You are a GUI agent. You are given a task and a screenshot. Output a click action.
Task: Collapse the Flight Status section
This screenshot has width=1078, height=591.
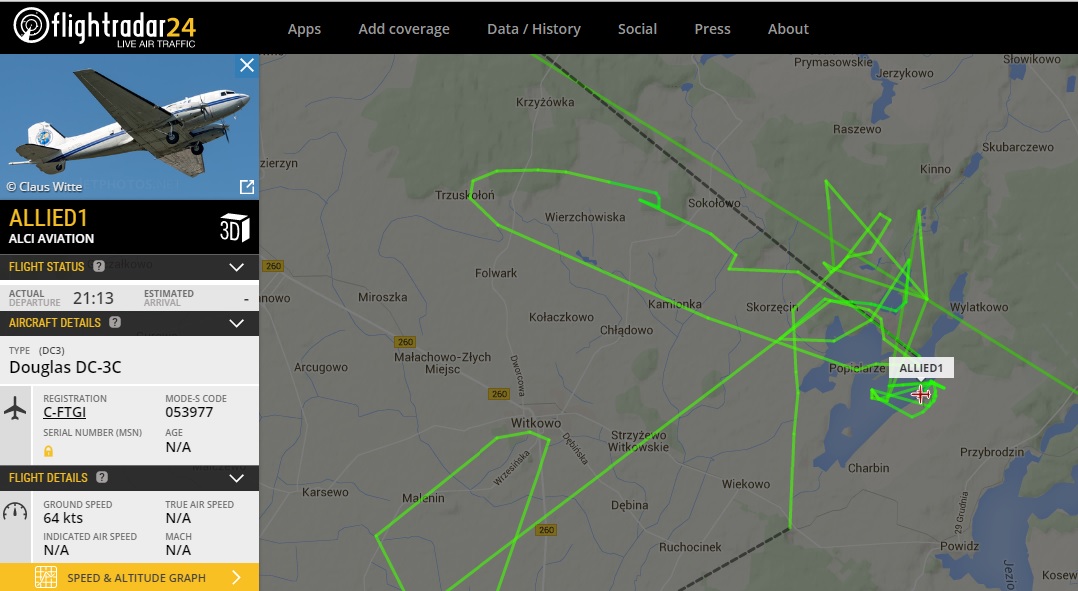tap(236, 267)
